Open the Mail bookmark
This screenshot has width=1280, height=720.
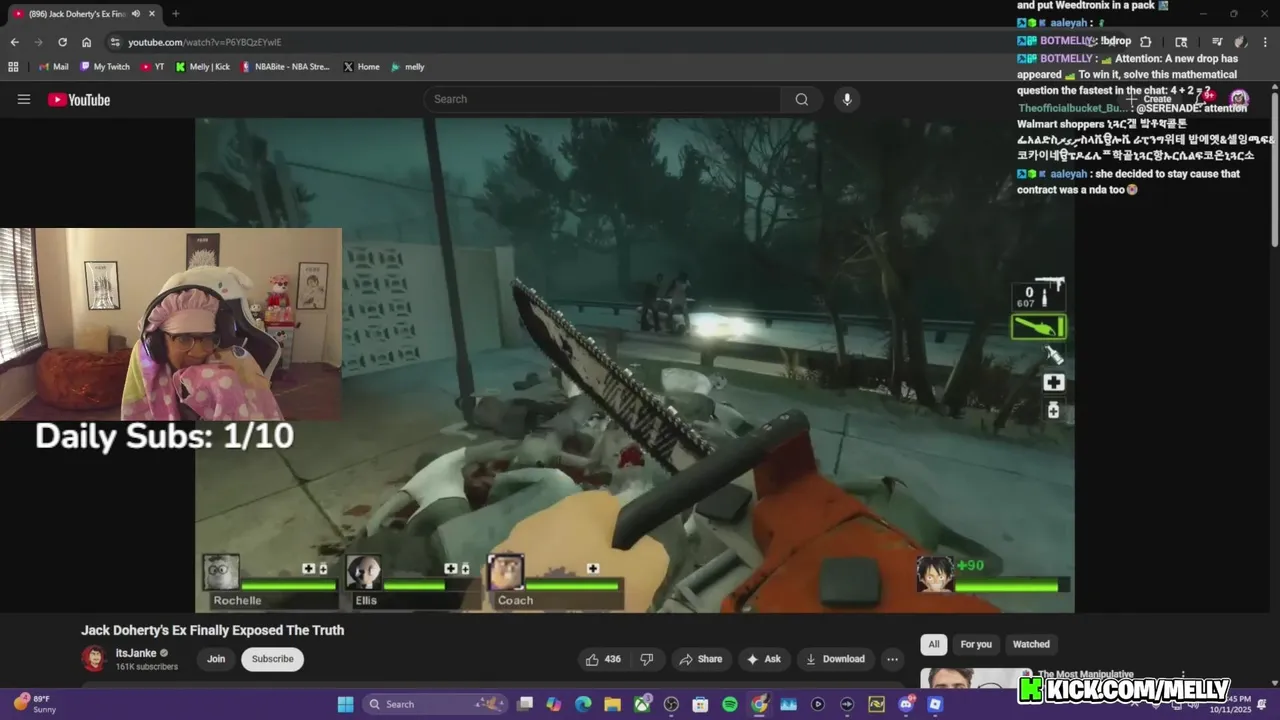point(53,67)
